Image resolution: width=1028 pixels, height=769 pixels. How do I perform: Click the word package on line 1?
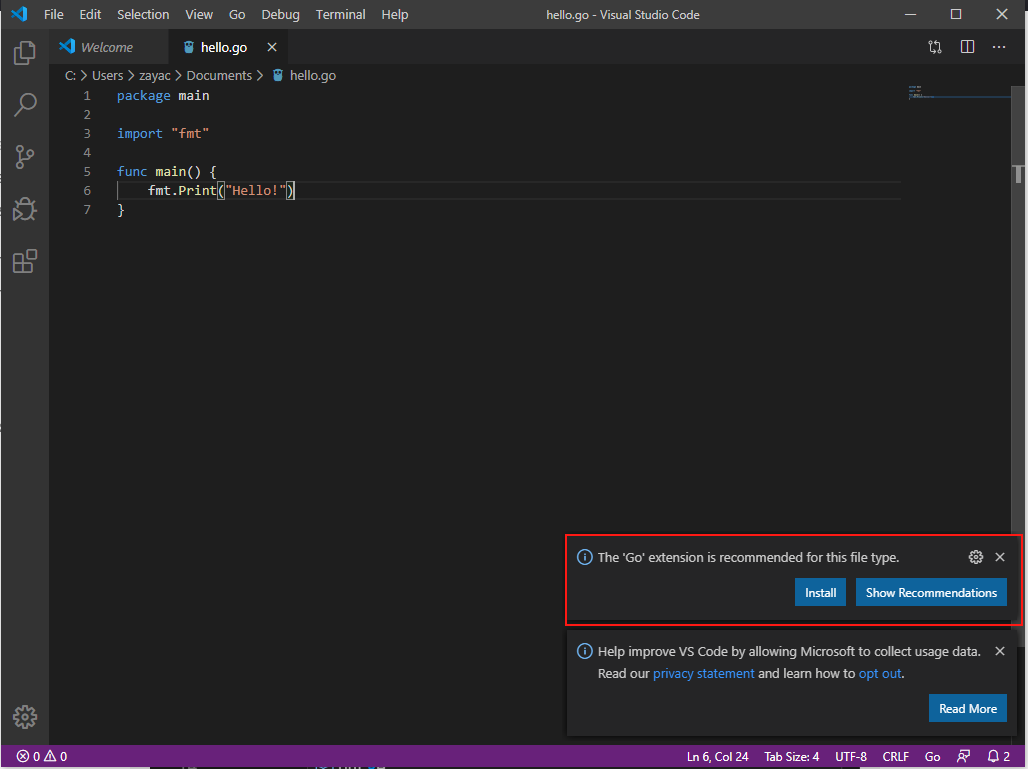pyautogui.click(x=144, y=96)
